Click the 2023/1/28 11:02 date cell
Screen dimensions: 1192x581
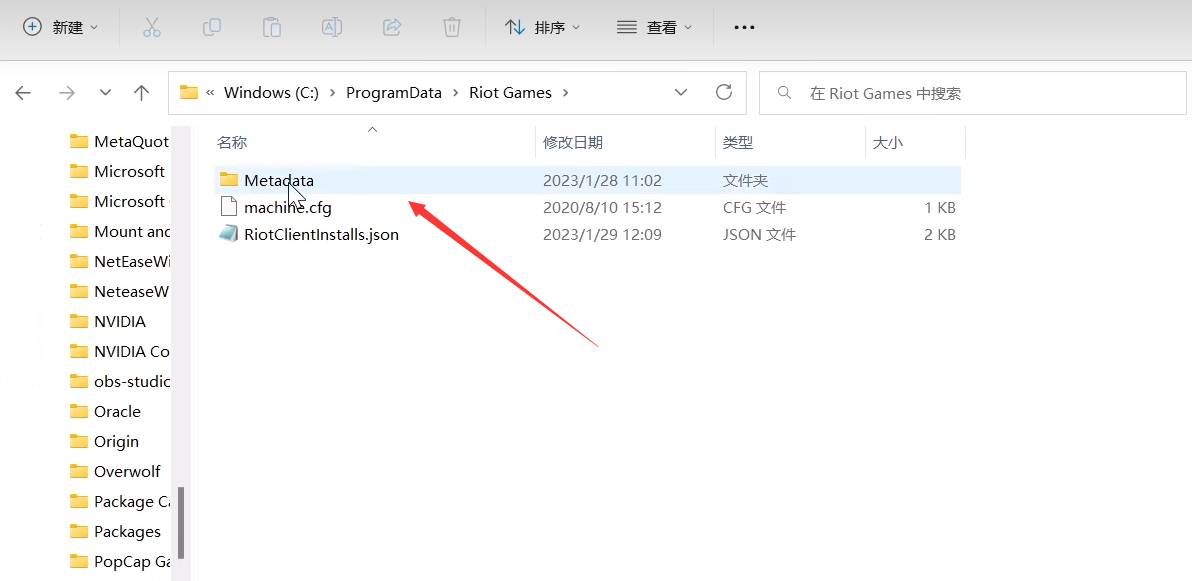pos(602,180)
